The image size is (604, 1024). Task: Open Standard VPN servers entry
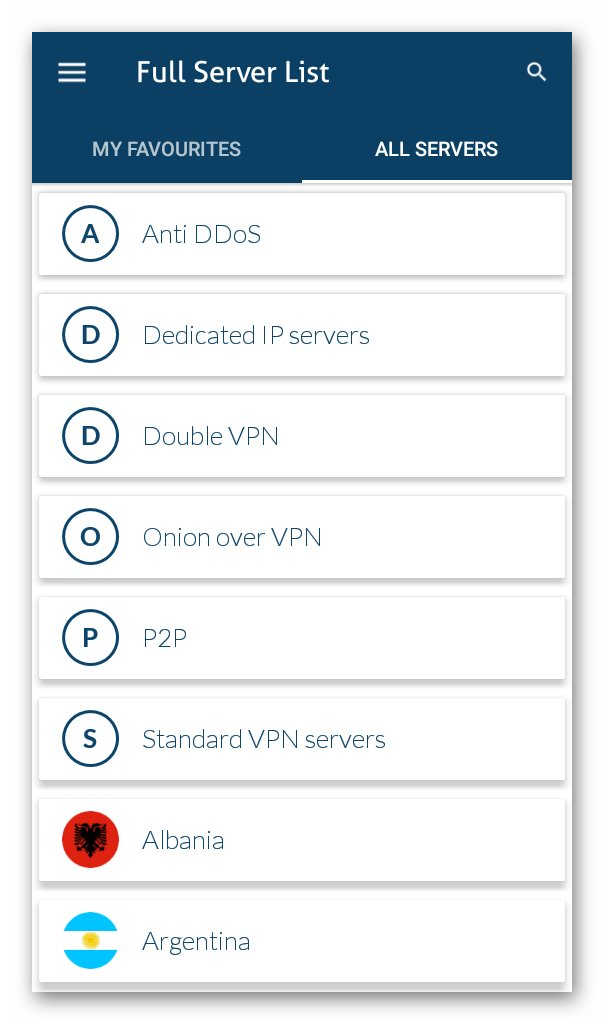coord(302,739)
